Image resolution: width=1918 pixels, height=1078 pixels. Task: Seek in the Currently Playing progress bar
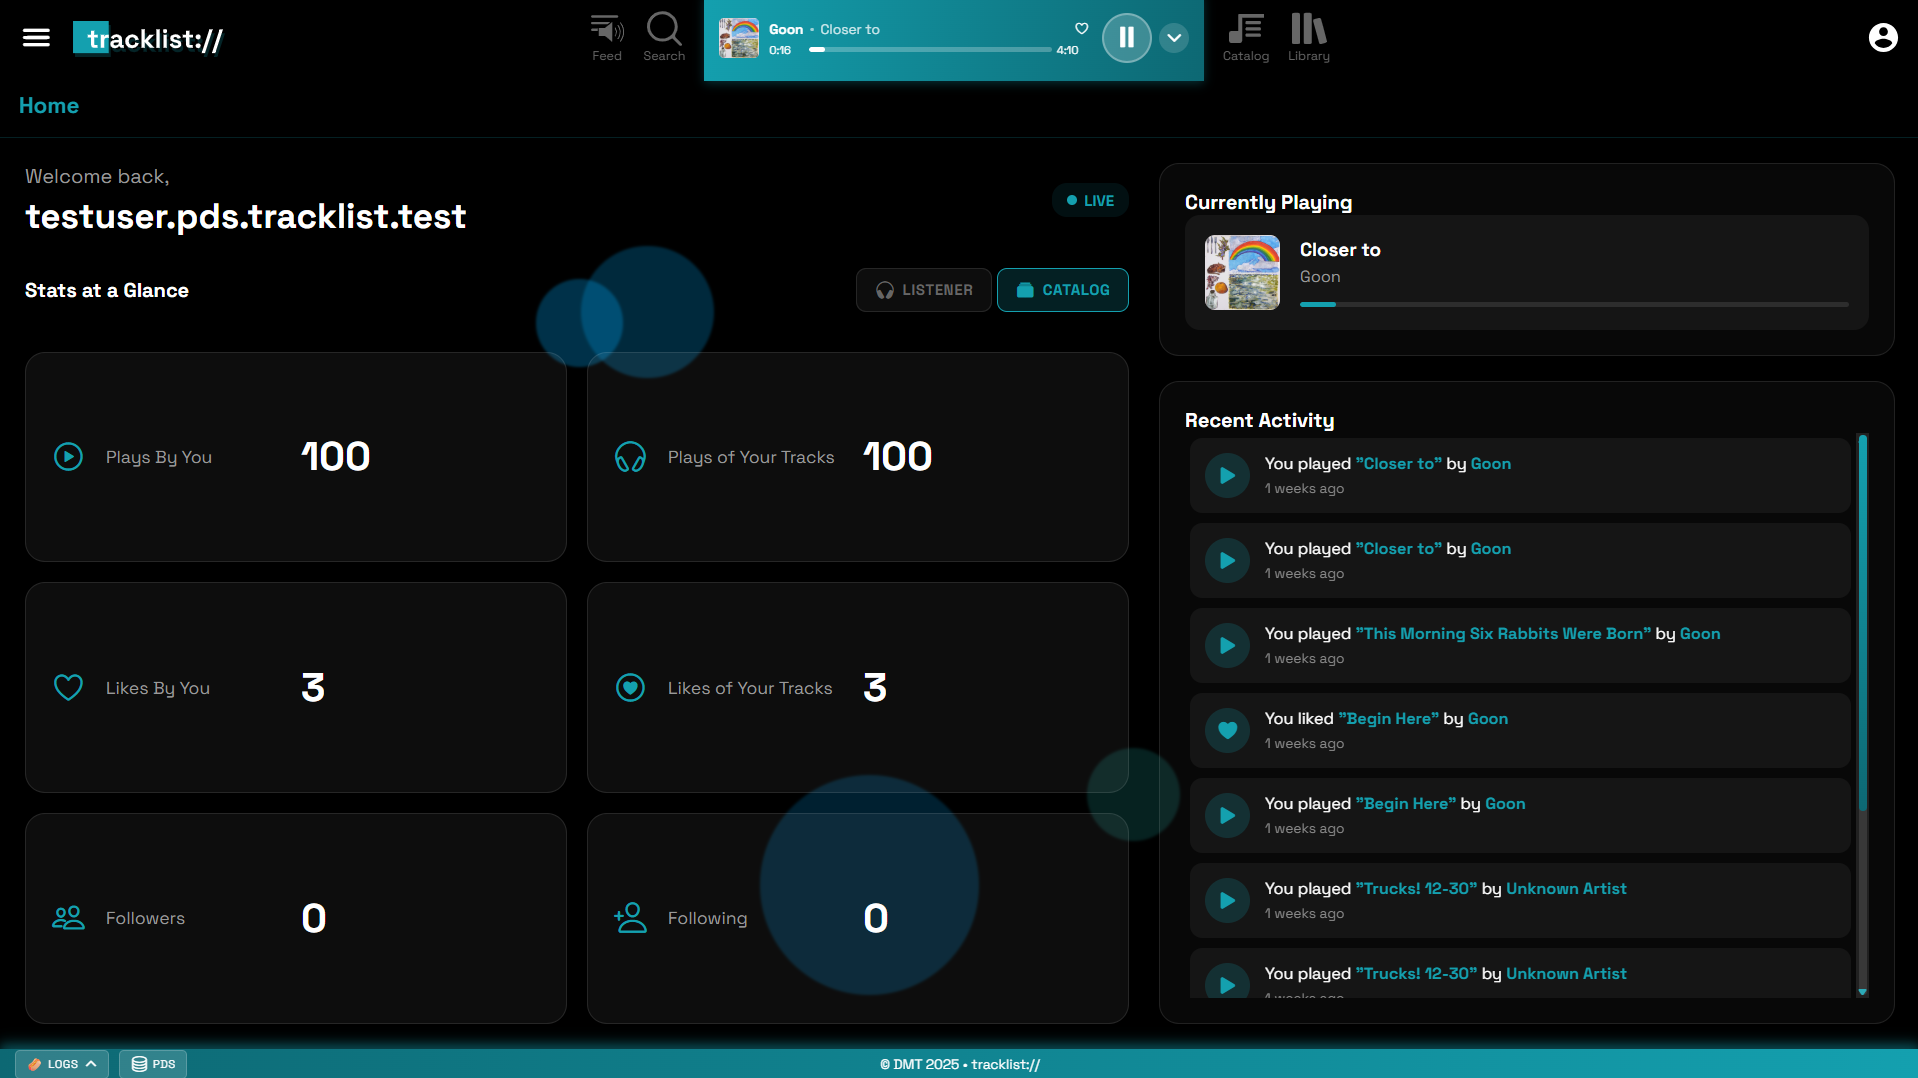[x=1574, y=304]
